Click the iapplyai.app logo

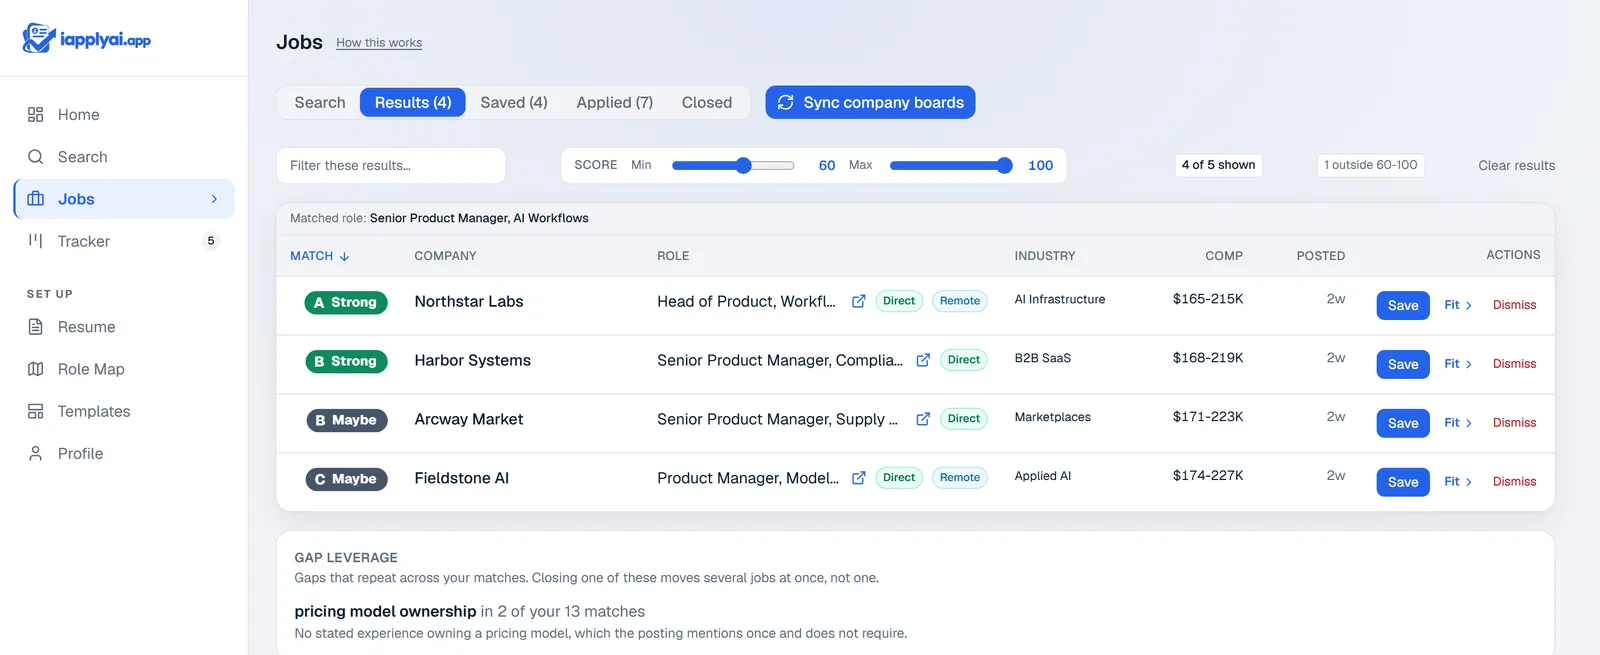click(x=86, y=39)
